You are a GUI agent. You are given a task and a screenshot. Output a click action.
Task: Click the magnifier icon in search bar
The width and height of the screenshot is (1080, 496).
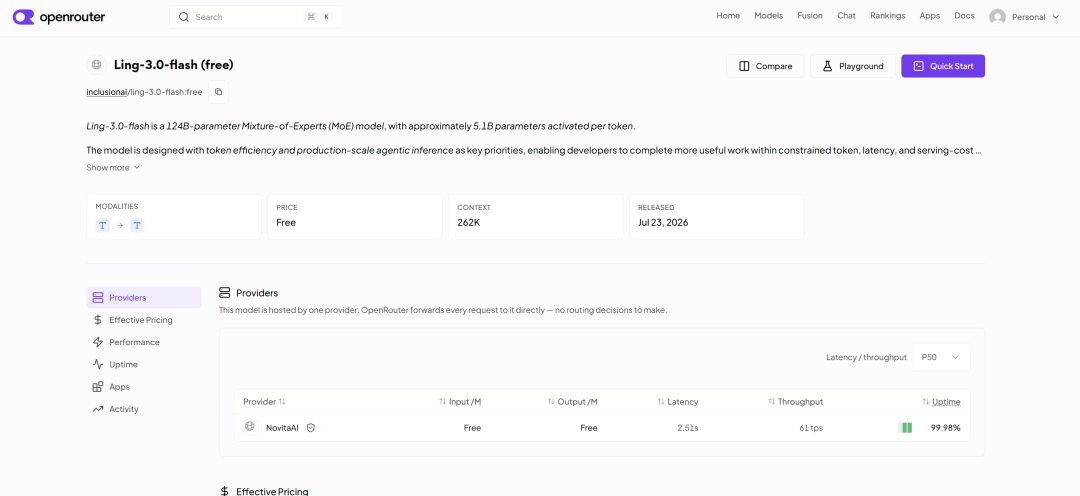coord(184,17)
